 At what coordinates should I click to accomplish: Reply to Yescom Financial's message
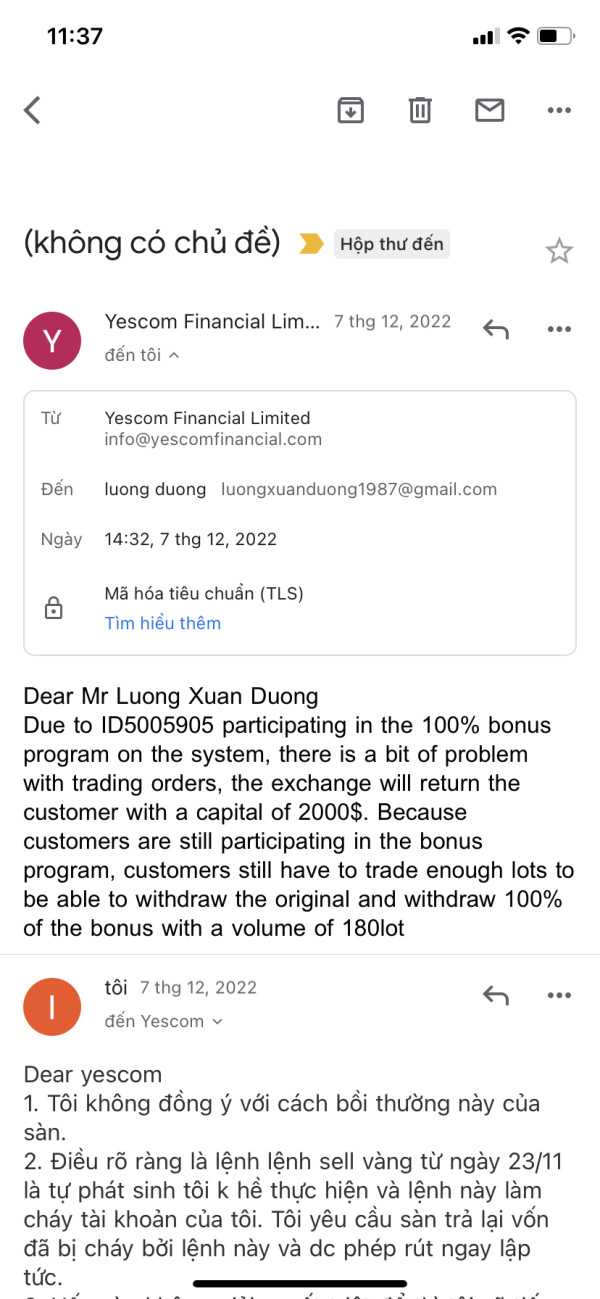coord(496,329)
